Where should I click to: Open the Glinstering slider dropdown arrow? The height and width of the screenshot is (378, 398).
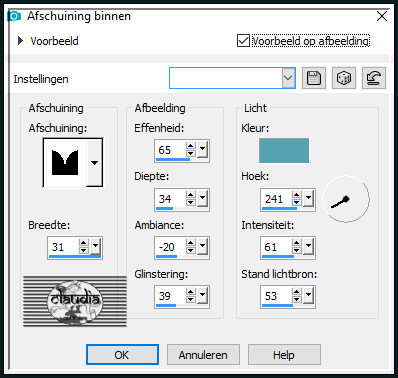coord(202,295)
